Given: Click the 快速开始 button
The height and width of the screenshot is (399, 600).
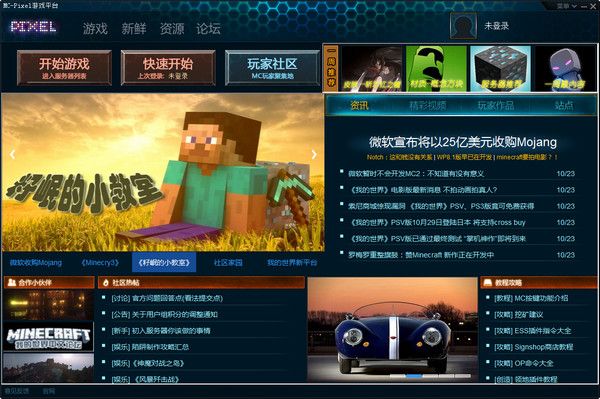Looking at the screenshot, I should tap(168, 68).
